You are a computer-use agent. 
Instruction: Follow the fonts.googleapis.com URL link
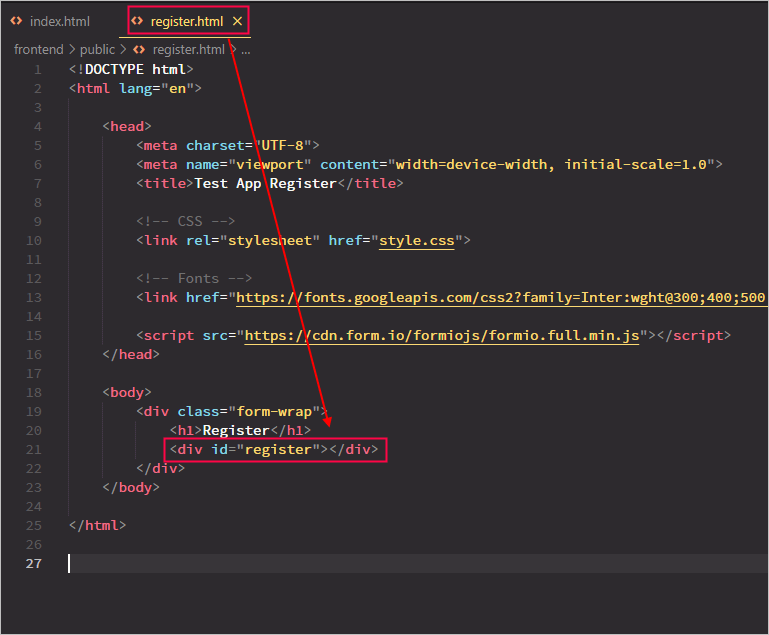[x=500, y=298]
